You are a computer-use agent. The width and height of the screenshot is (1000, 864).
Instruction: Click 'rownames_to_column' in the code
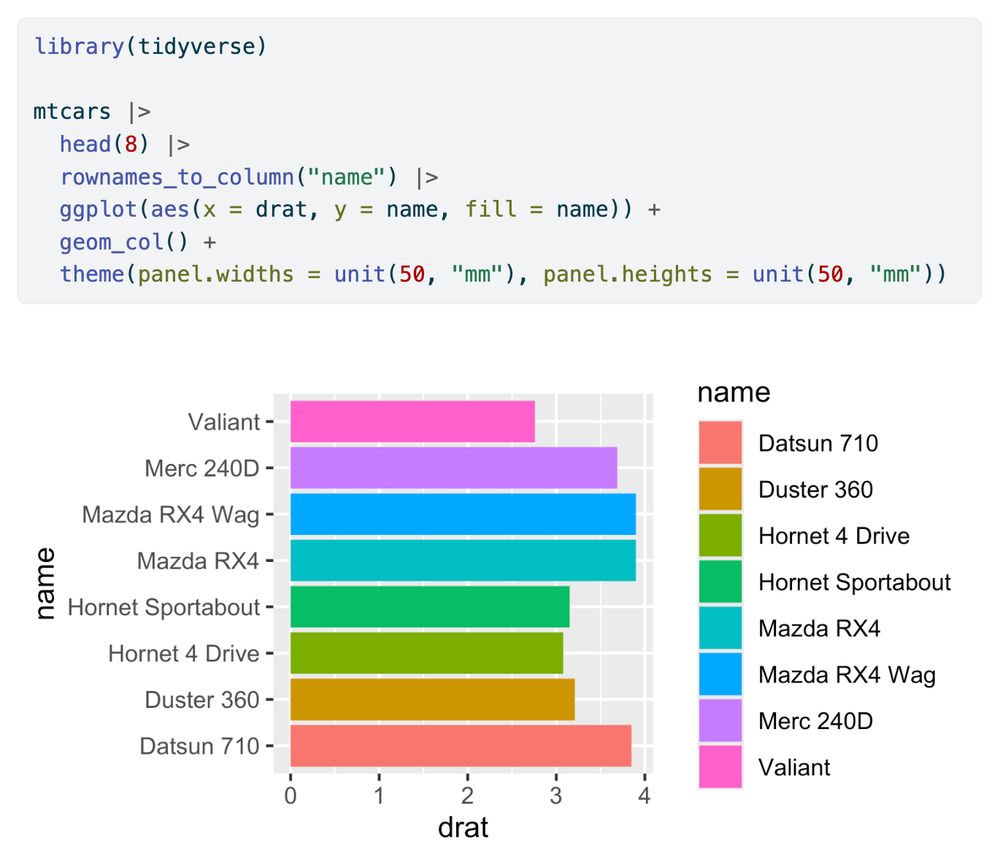click(177, 177)
